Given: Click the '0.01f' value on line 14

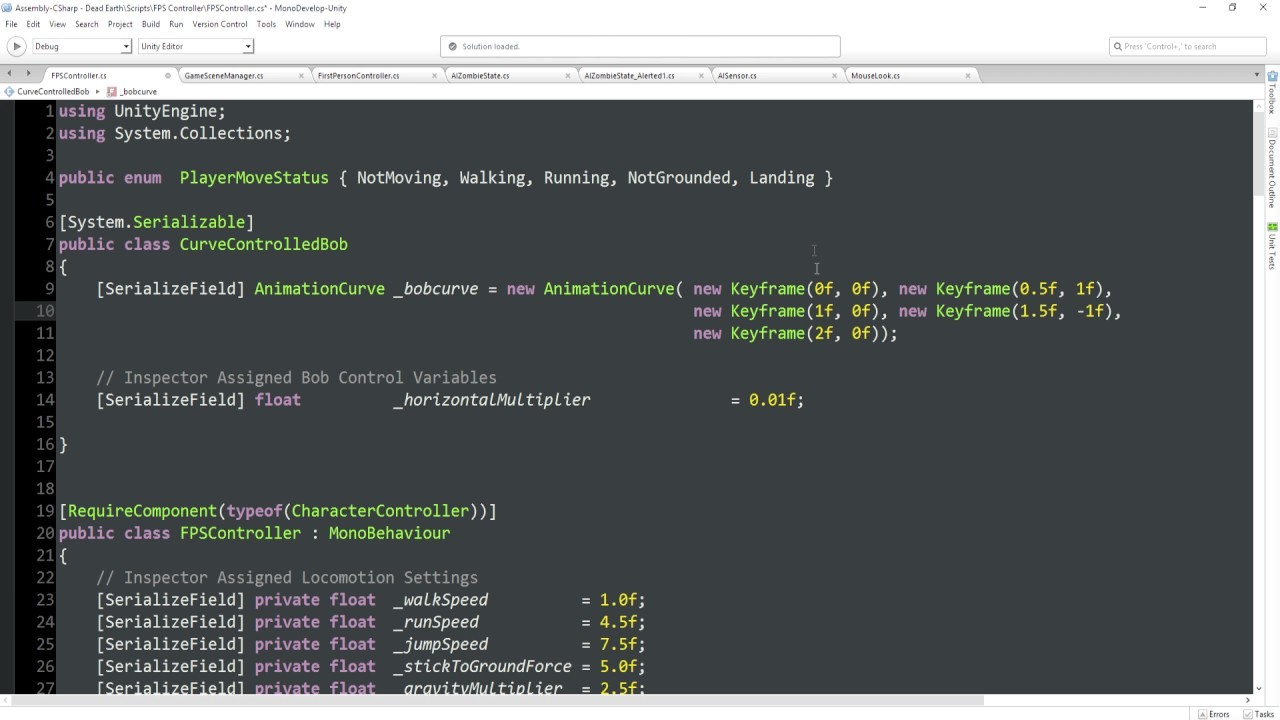Looking at the screenshot, I should [772, 400].
